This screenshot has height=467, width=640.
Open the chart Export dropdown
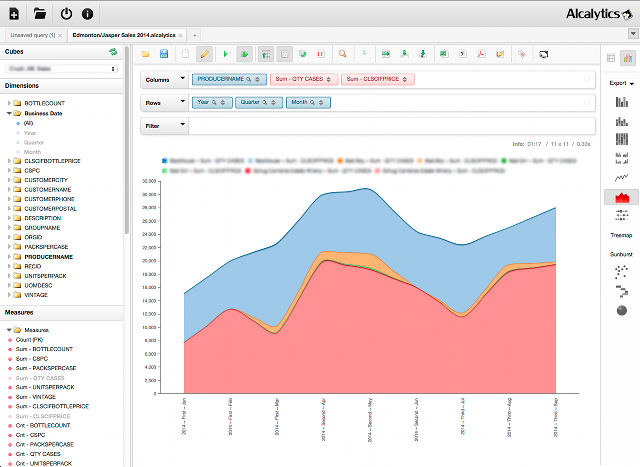pos(622,83)
